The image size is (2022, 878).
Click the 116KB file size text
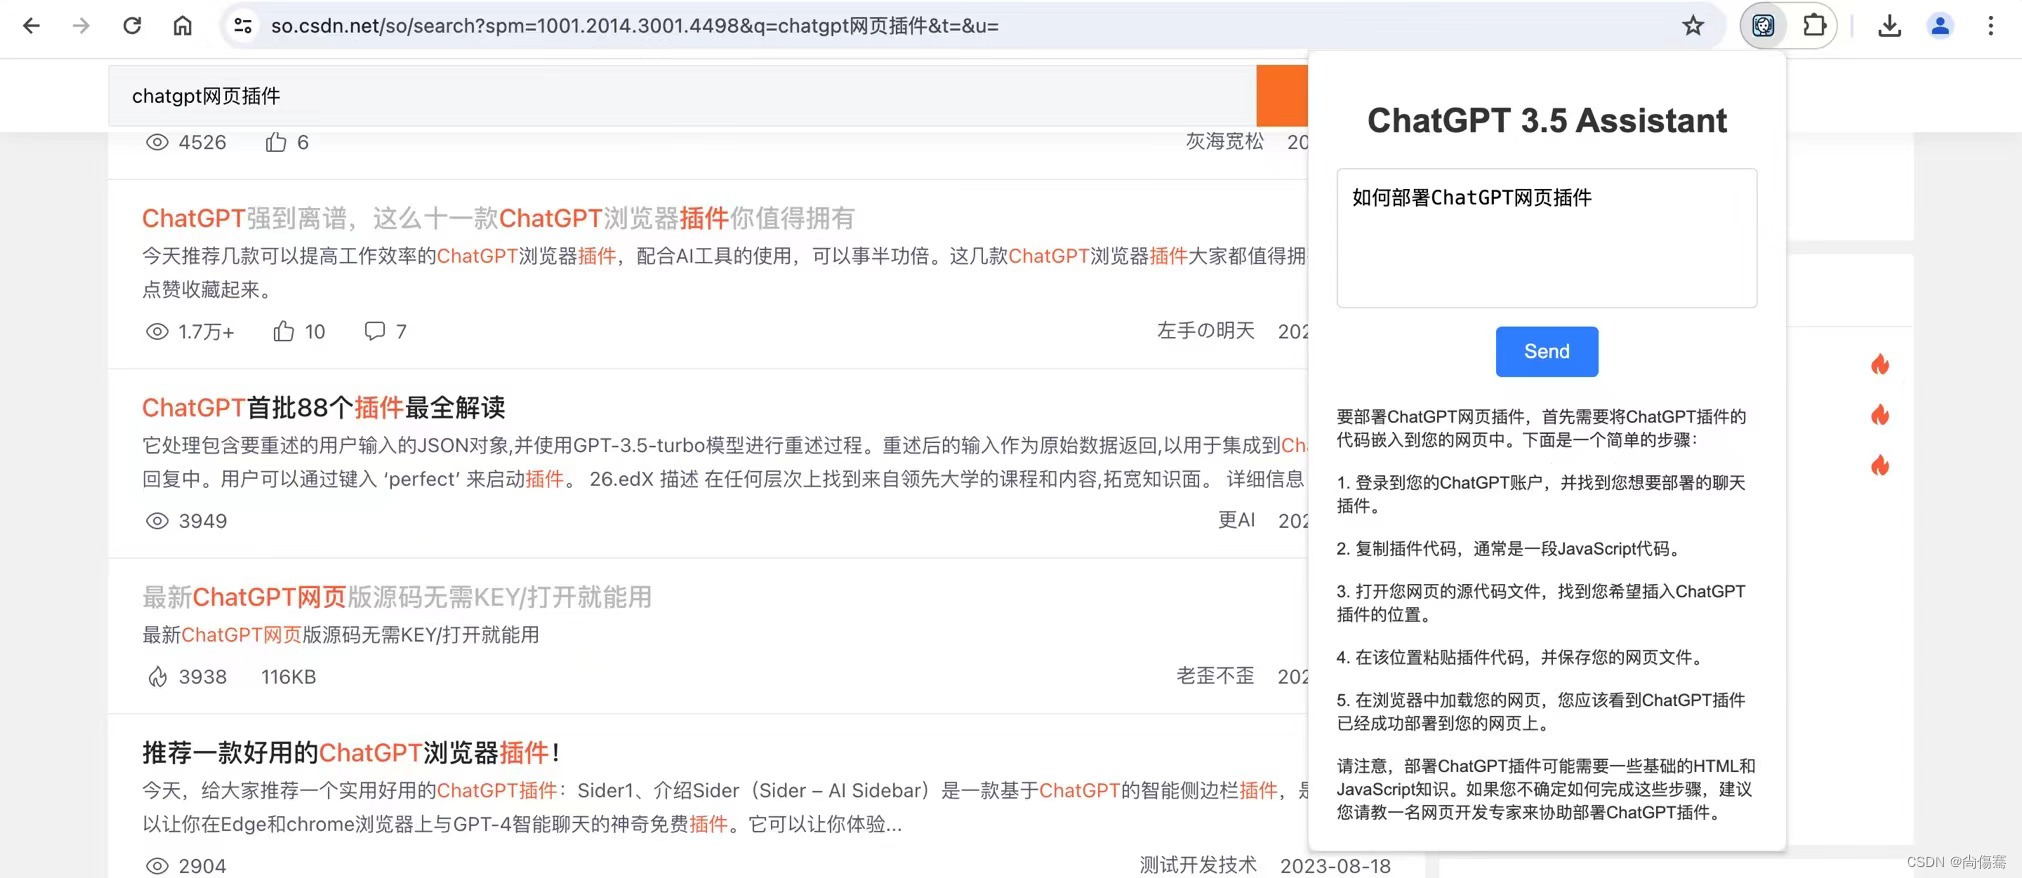tap(288, 677)
